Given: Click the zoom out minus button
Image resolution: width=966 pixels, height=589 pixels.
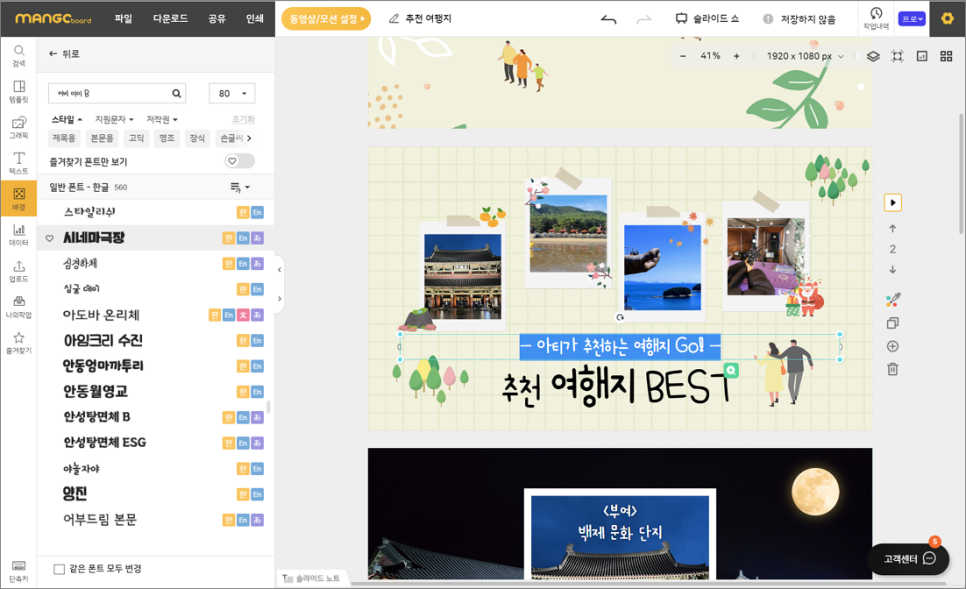Looking at the screenshot, I should pos(683,56).
